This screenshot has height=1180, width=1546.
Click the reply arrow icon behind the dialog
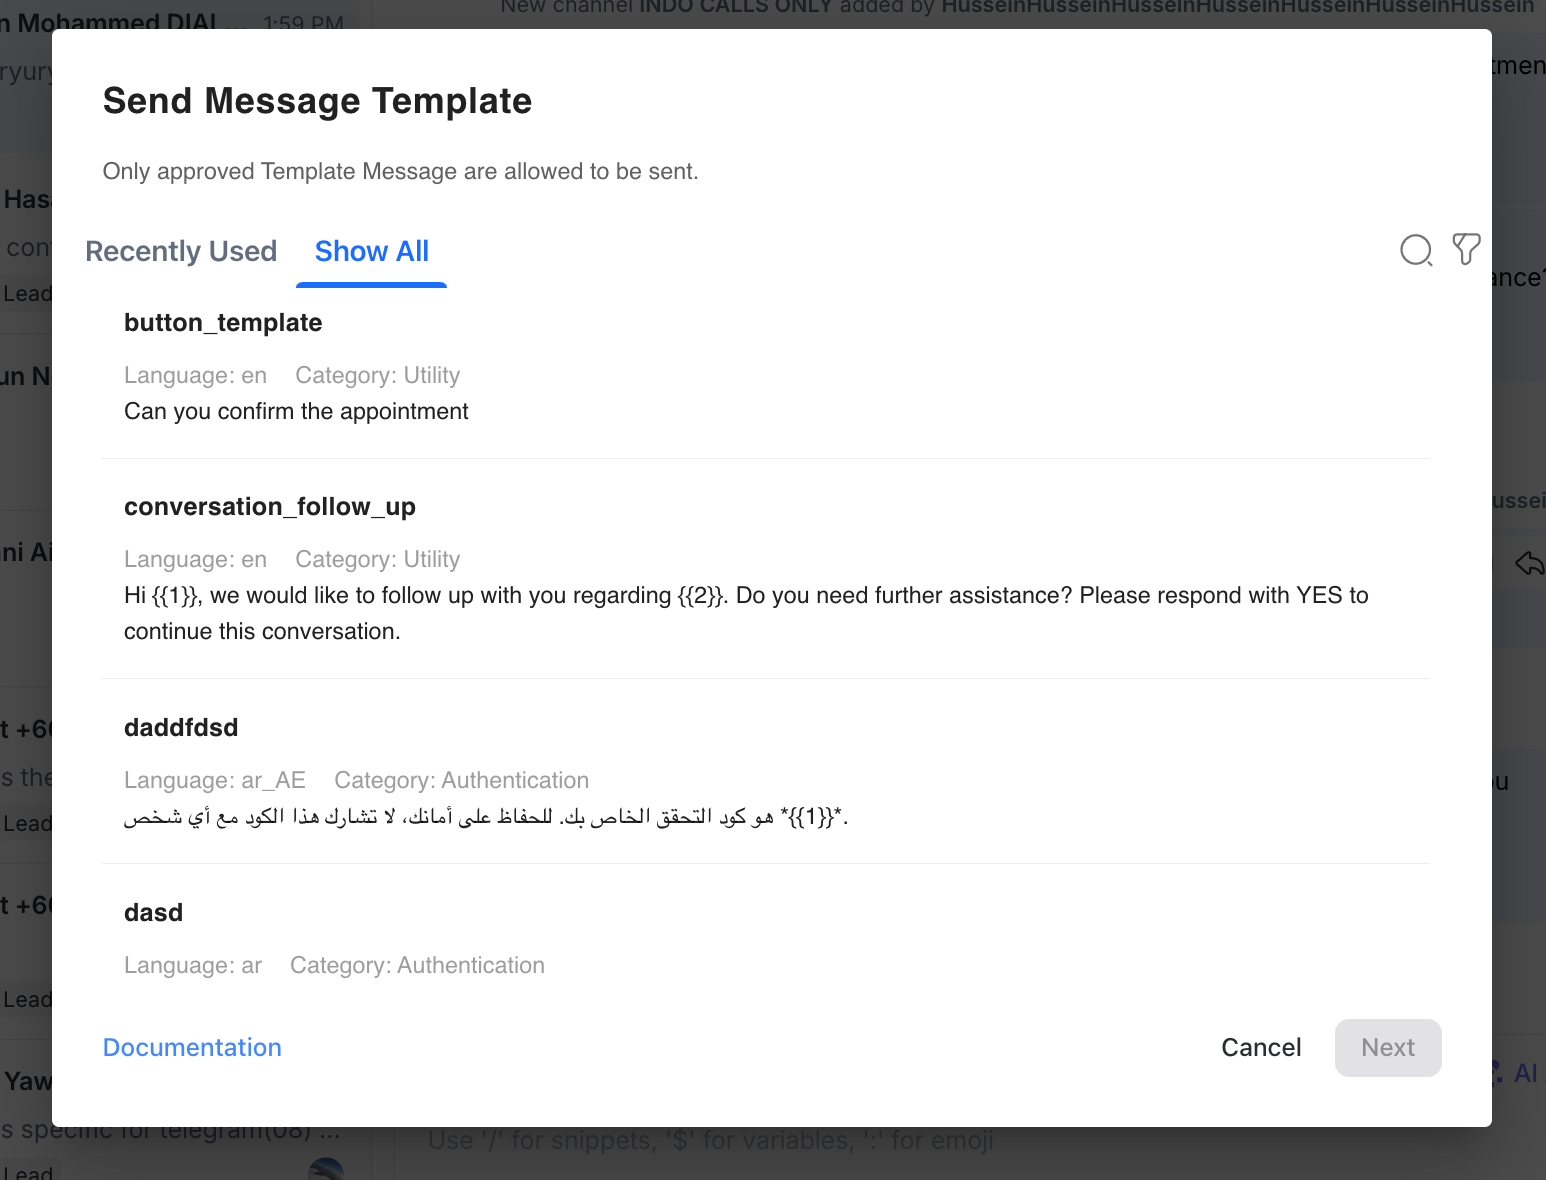coord(1529,563)
